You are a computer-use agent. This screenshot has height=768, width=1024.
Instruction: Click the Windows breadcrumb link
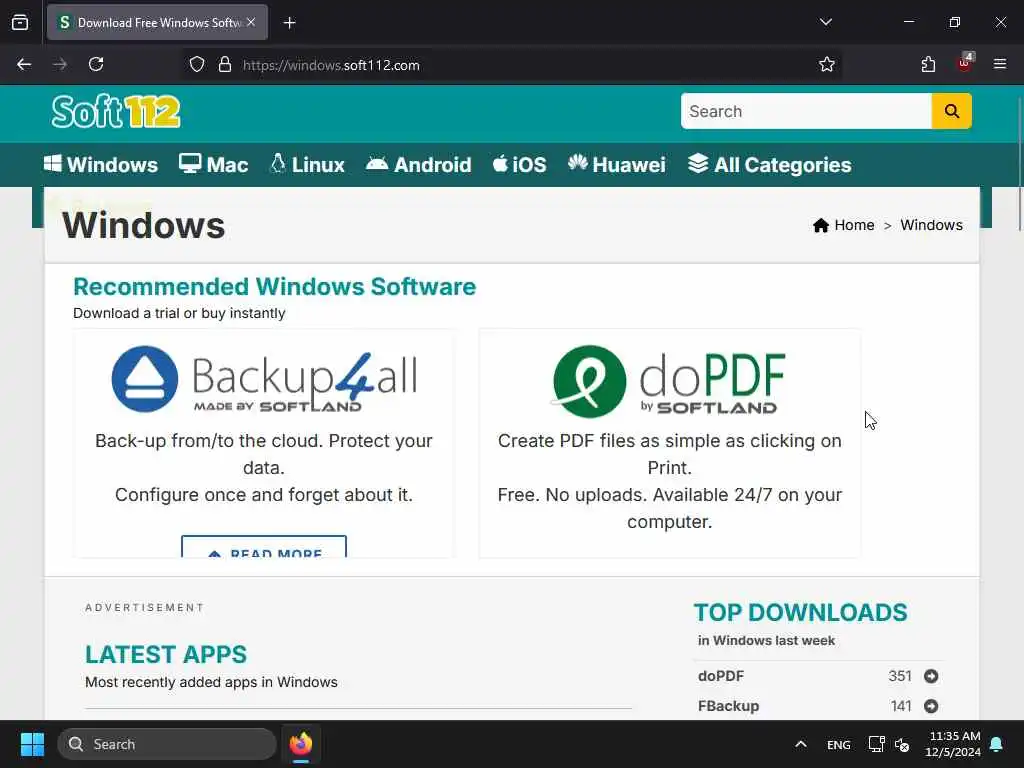[x=931, y=225]
